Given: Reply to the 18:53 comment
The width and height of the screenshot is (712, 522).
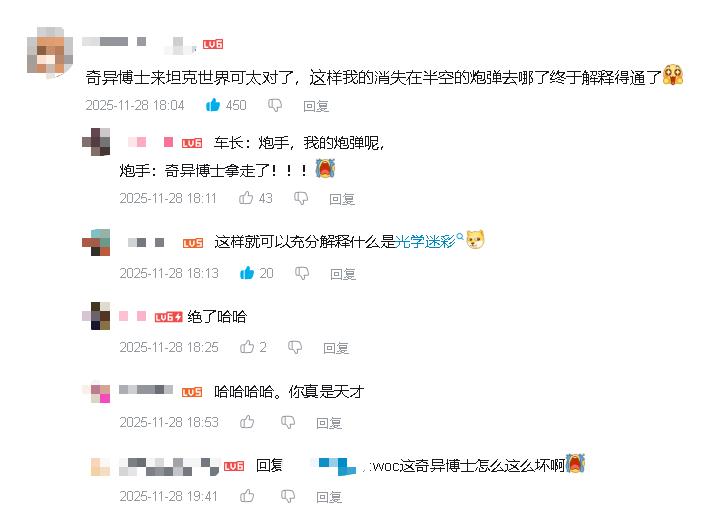Looking at the screenshot, I should tap(329, 423).
